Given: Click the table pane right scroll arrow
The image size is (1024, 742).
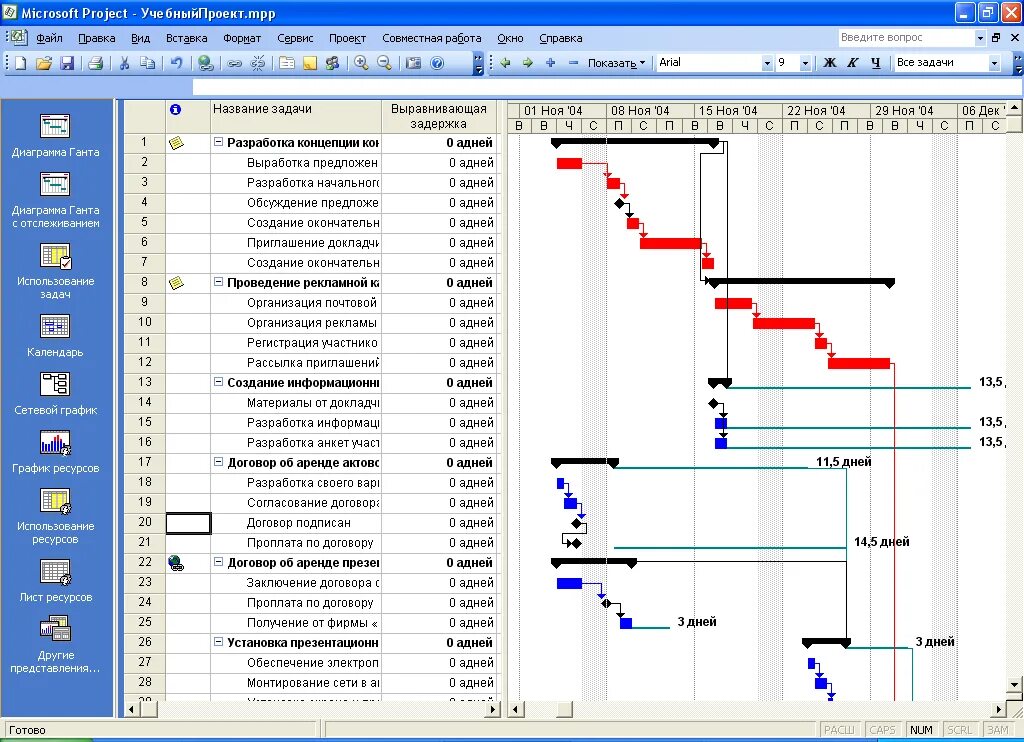Looking at the screenshot, I should click(494, 709).
